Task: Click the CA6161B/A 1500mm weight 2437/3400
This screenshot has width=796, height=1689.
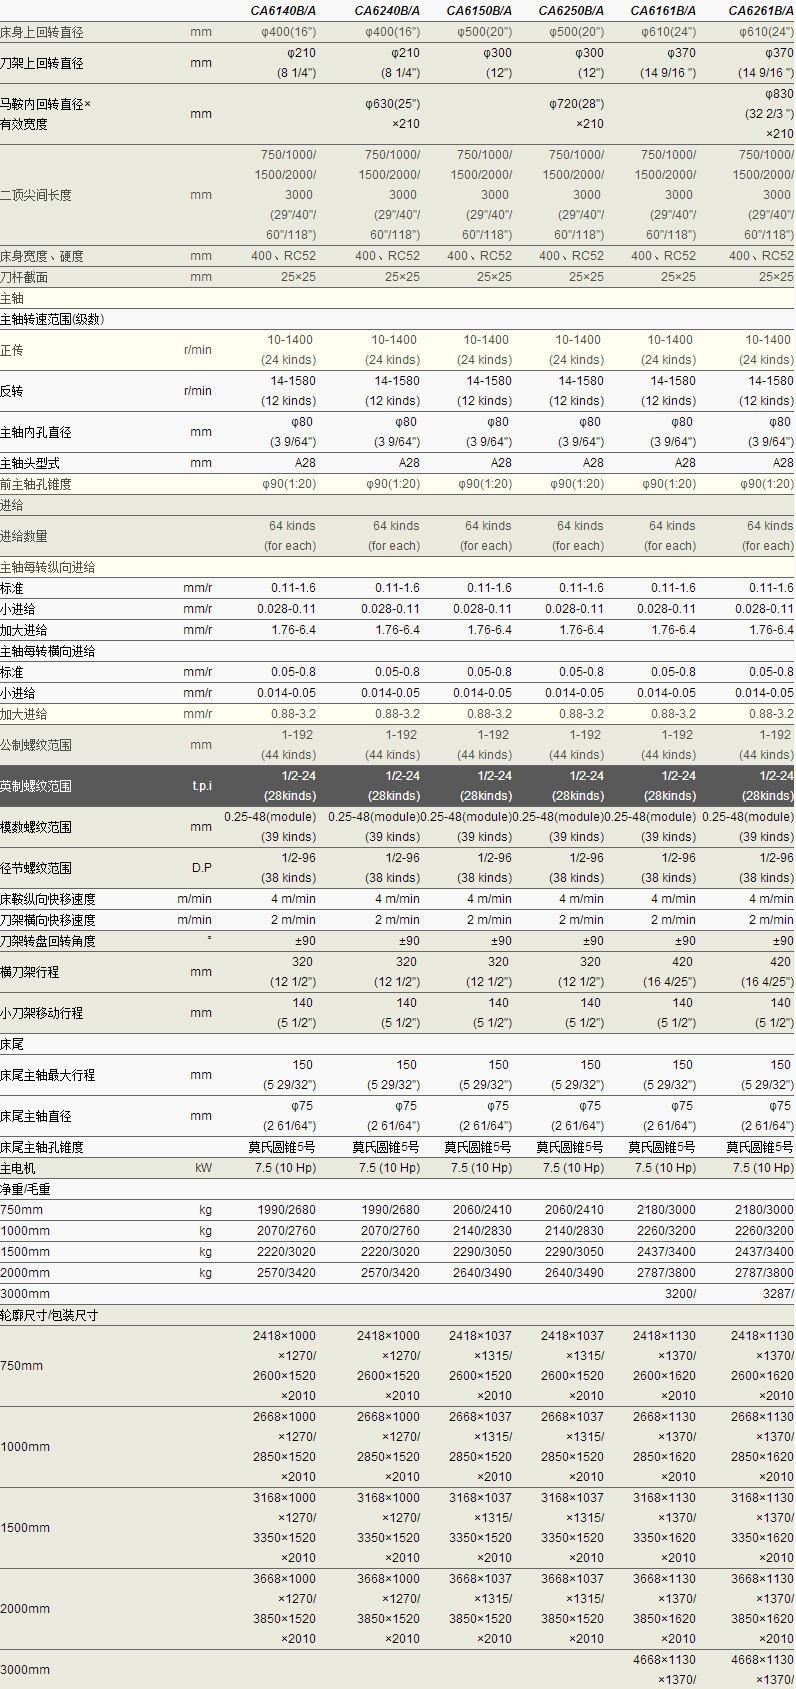Action: point(666,1252)
